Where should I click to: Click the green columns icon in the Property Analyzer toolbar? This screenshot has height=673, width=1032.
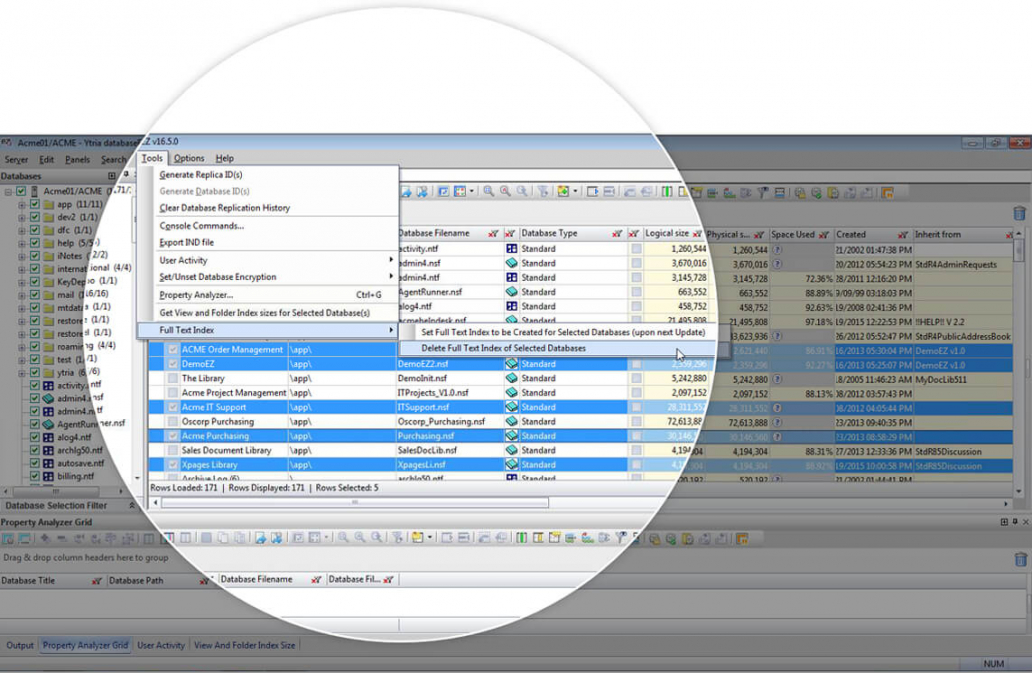(521, 537)
